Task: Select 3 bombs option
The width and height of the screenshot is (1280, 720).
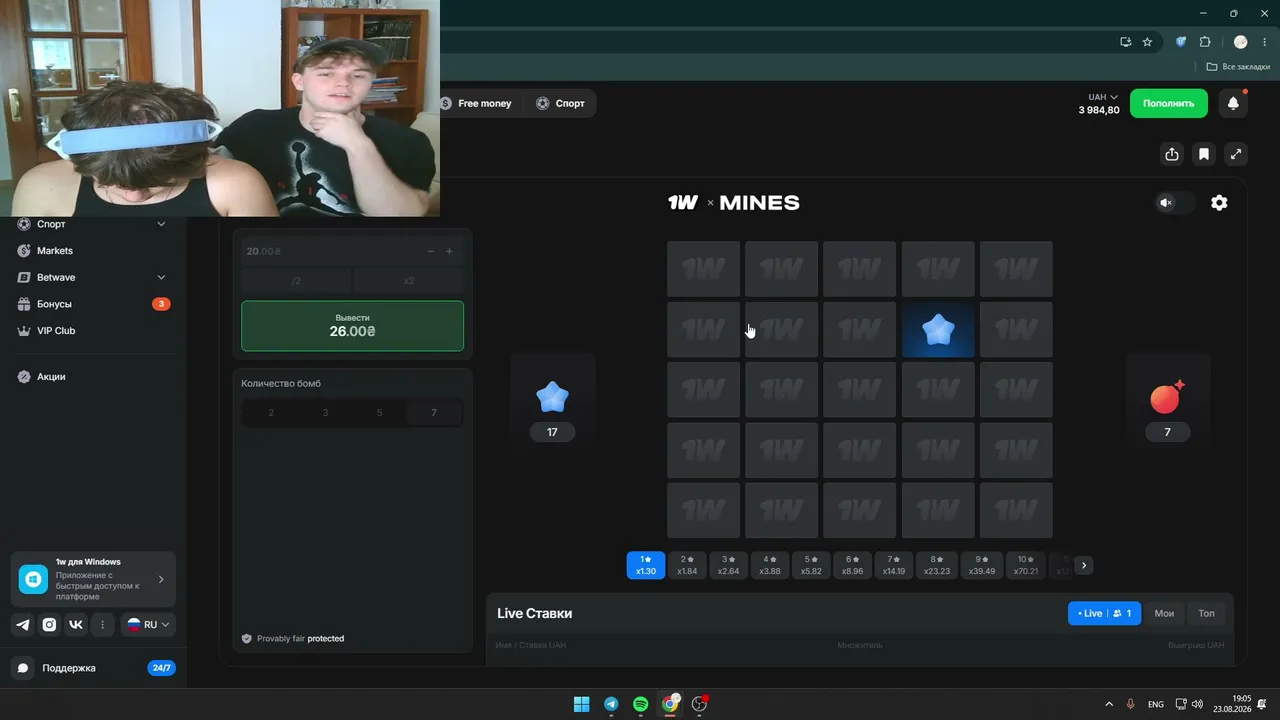Action: click(x=325, y=412)
